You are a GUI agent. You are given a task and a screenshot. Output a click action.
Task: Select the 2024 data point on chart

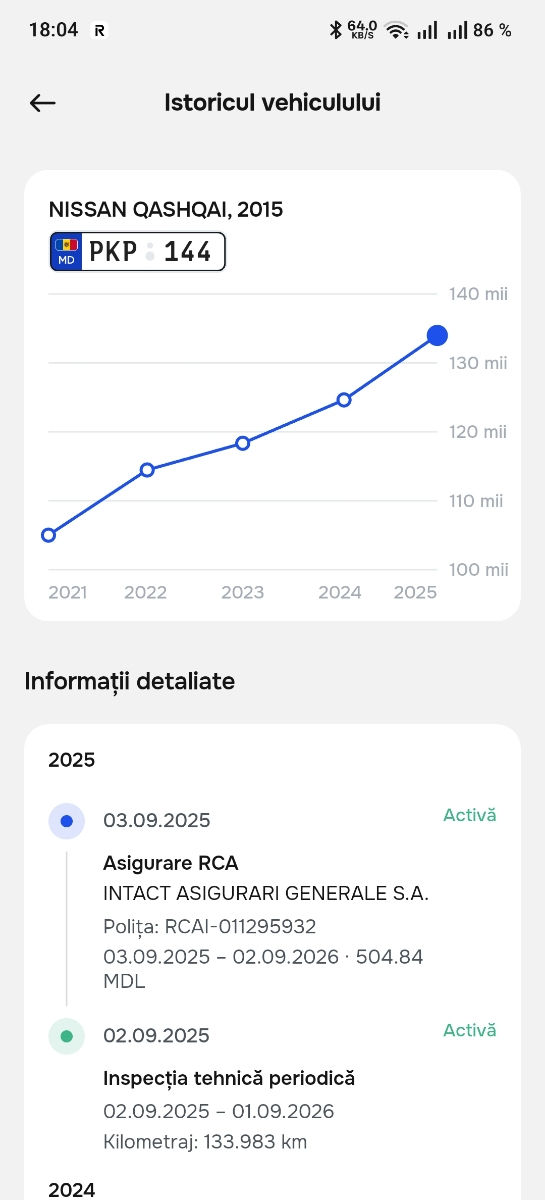click(344, 399)
